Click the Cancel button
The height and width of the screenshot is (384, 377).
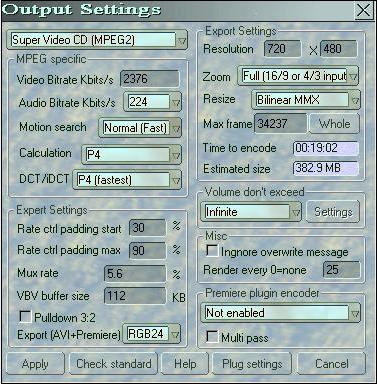pyautogui.click(x=332, y=364)
